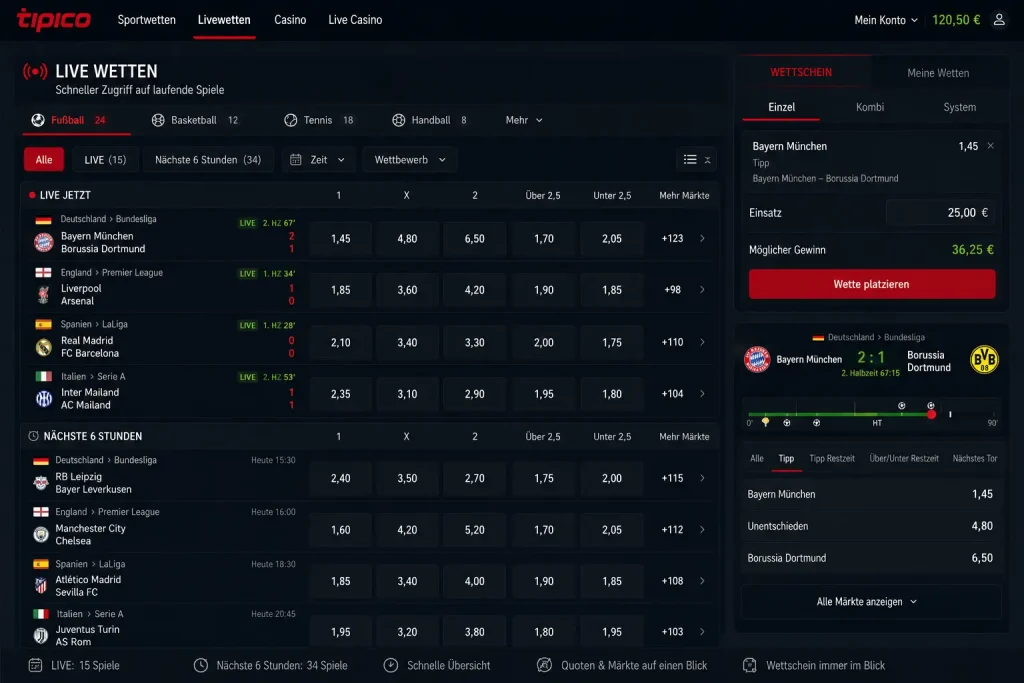The width and height of the screenshot is (1024, 683).
Task: Toggle the list view layout icon
Action: [690, 159]
